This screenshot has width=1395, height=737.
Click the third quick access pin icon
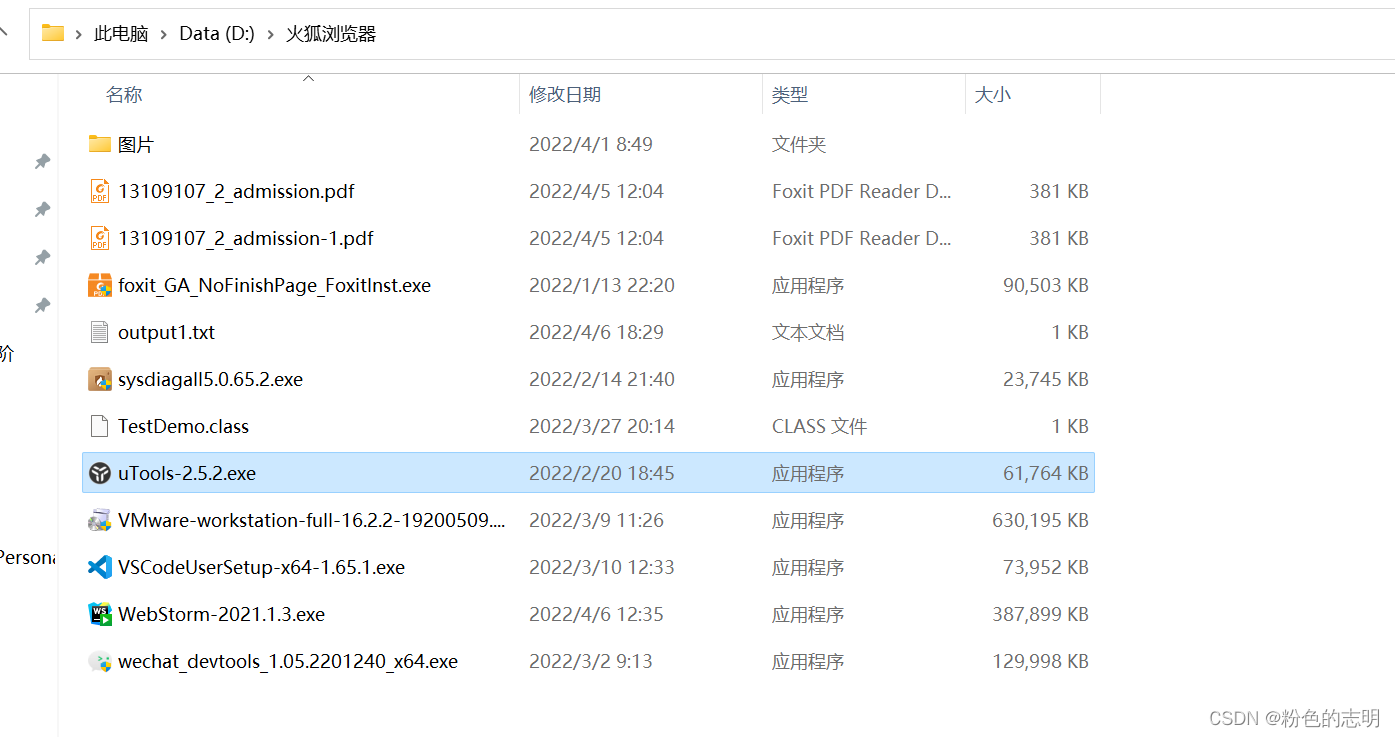(x=42, y=257)
